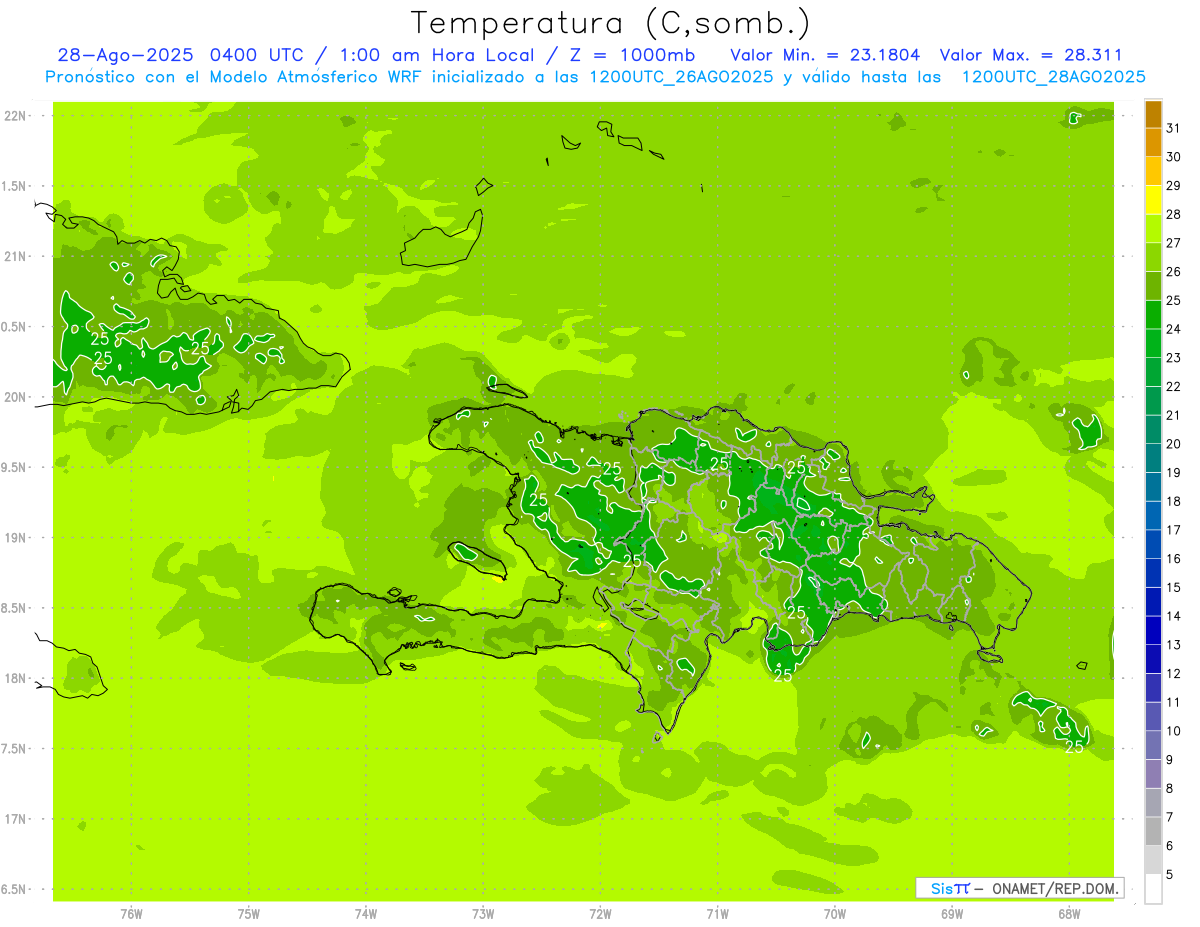
Task: Click the latitude axis label '9.5N'
Action: pos(15,467)
